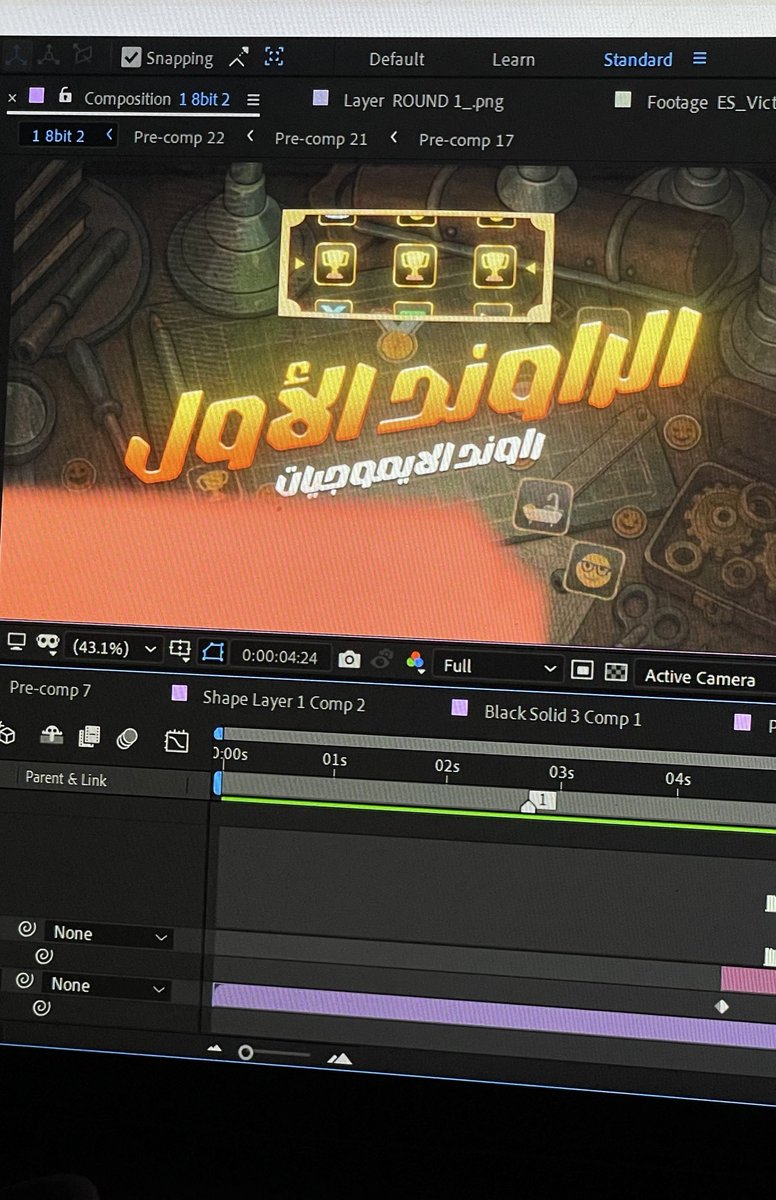The image size is (776, 1200).
Task: Click the Always Preview This View monitor icon
Action: tap(16, 642)
